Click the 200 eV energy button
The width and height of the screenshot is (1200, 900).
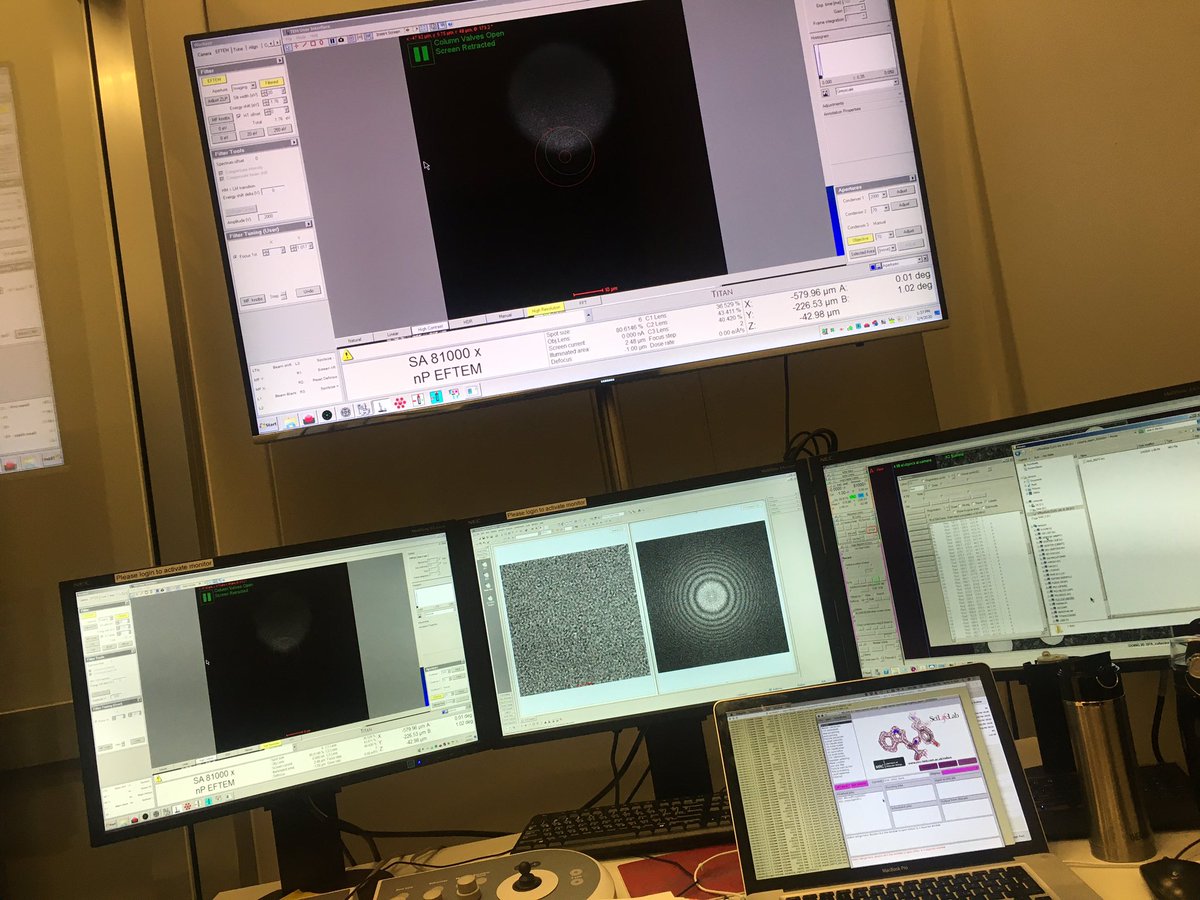[x=280, y=130]
